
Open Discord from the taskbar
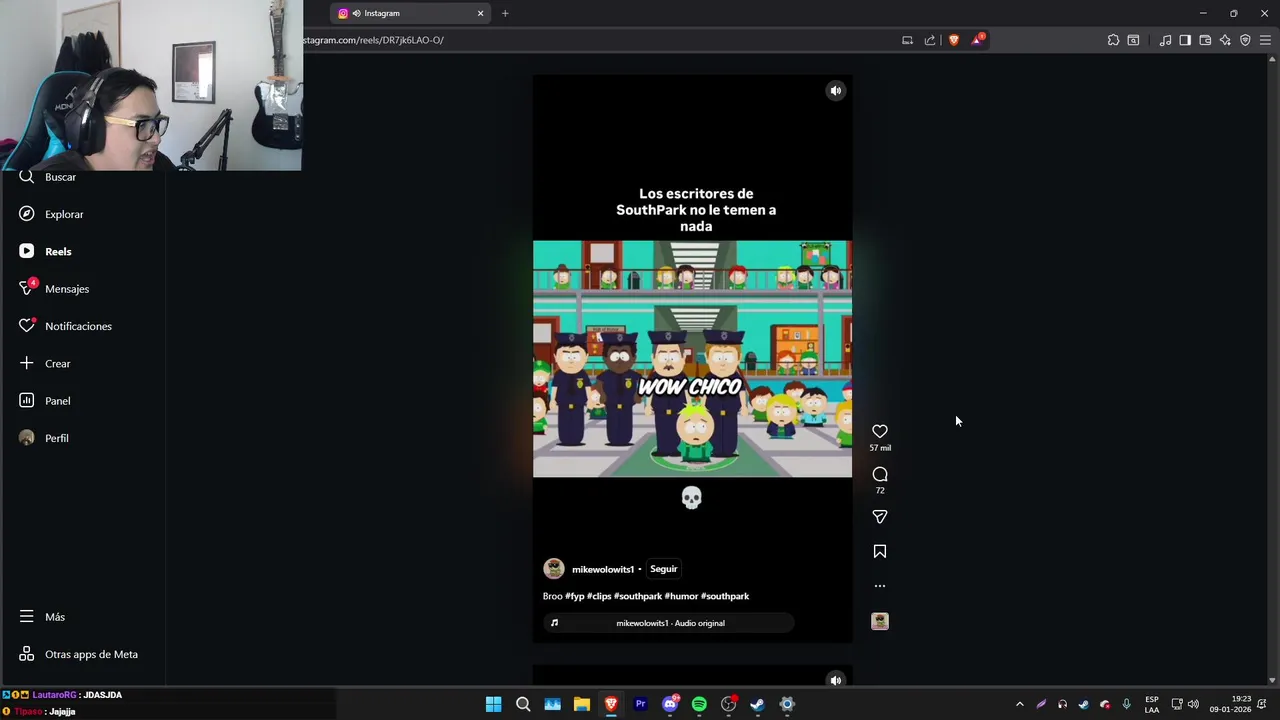(x=670, y=704)
